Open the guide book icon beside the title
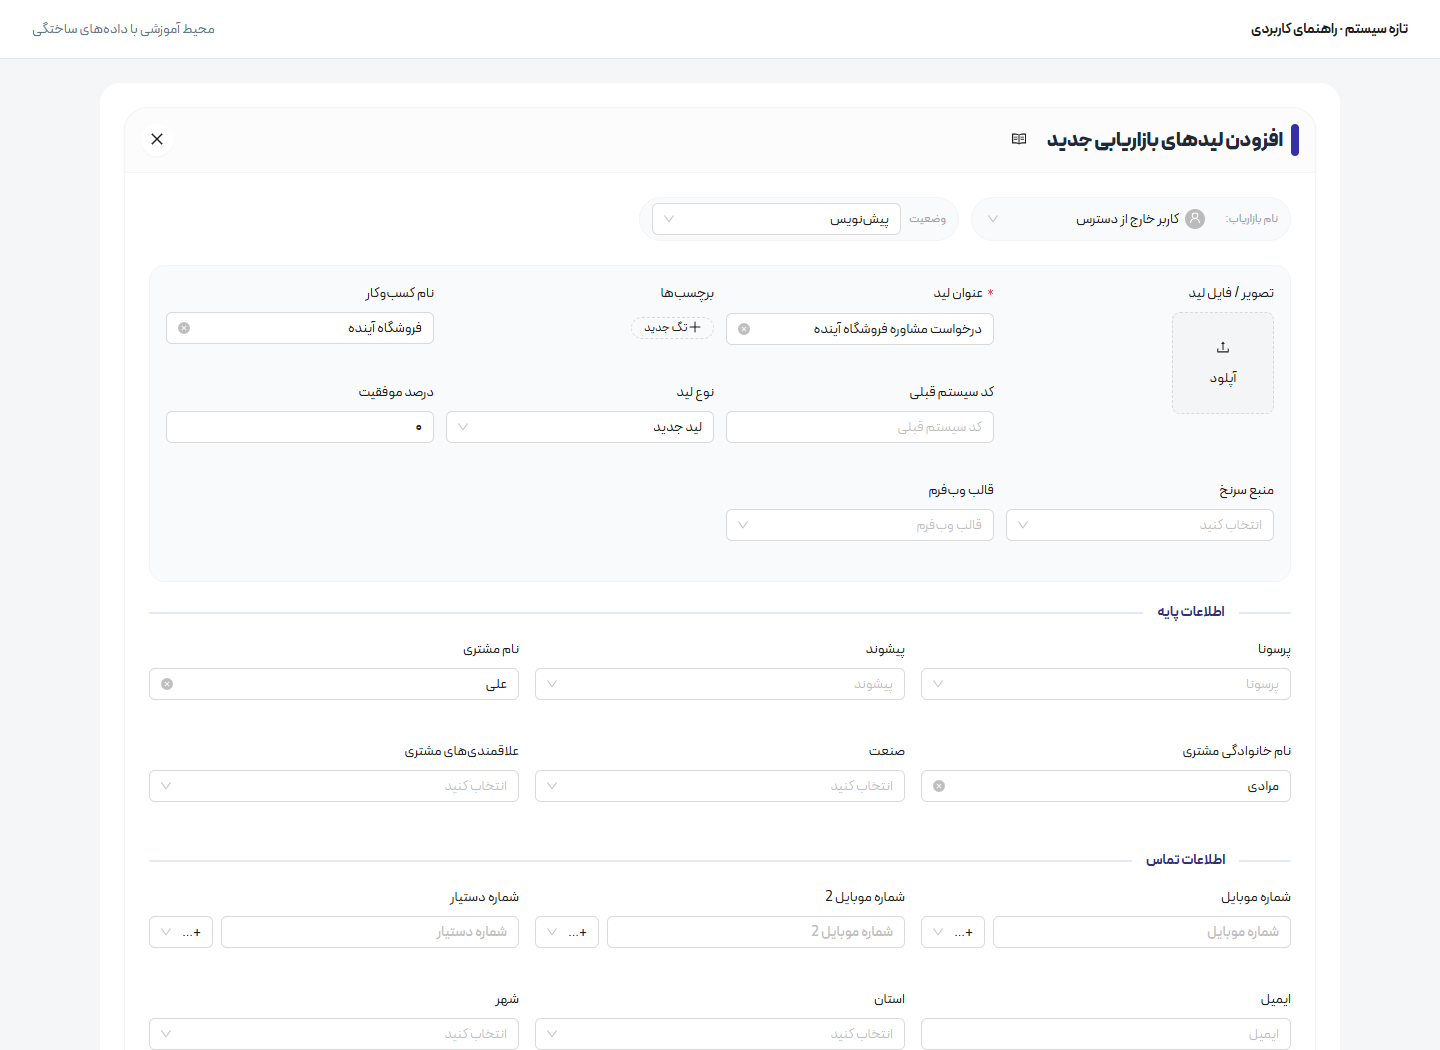 coord(1019,139)
